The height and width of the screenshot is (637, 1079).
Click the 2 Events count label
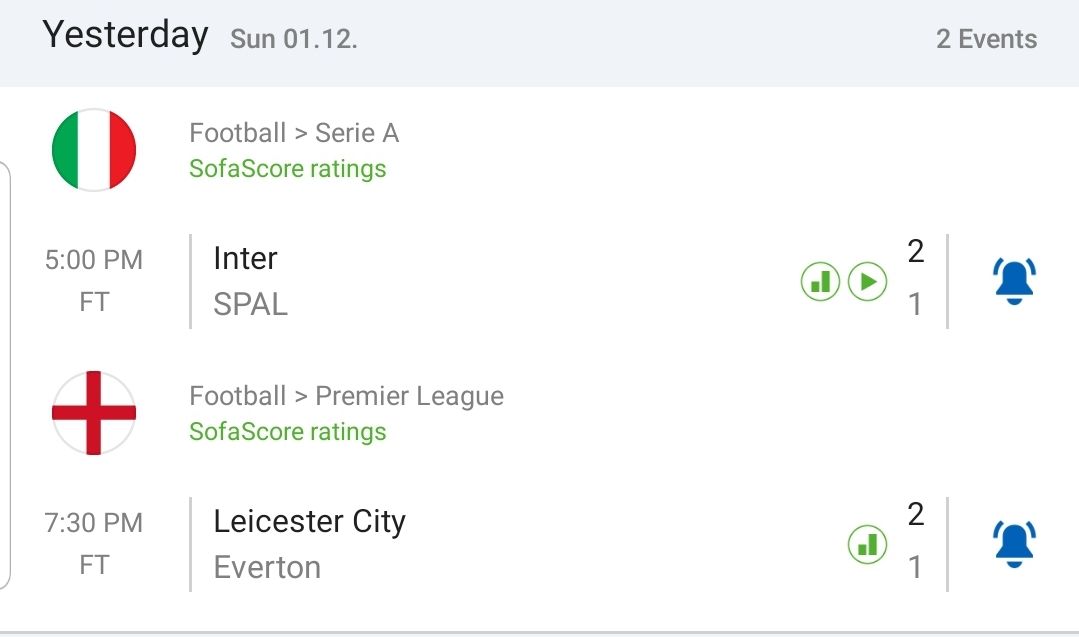986,39
